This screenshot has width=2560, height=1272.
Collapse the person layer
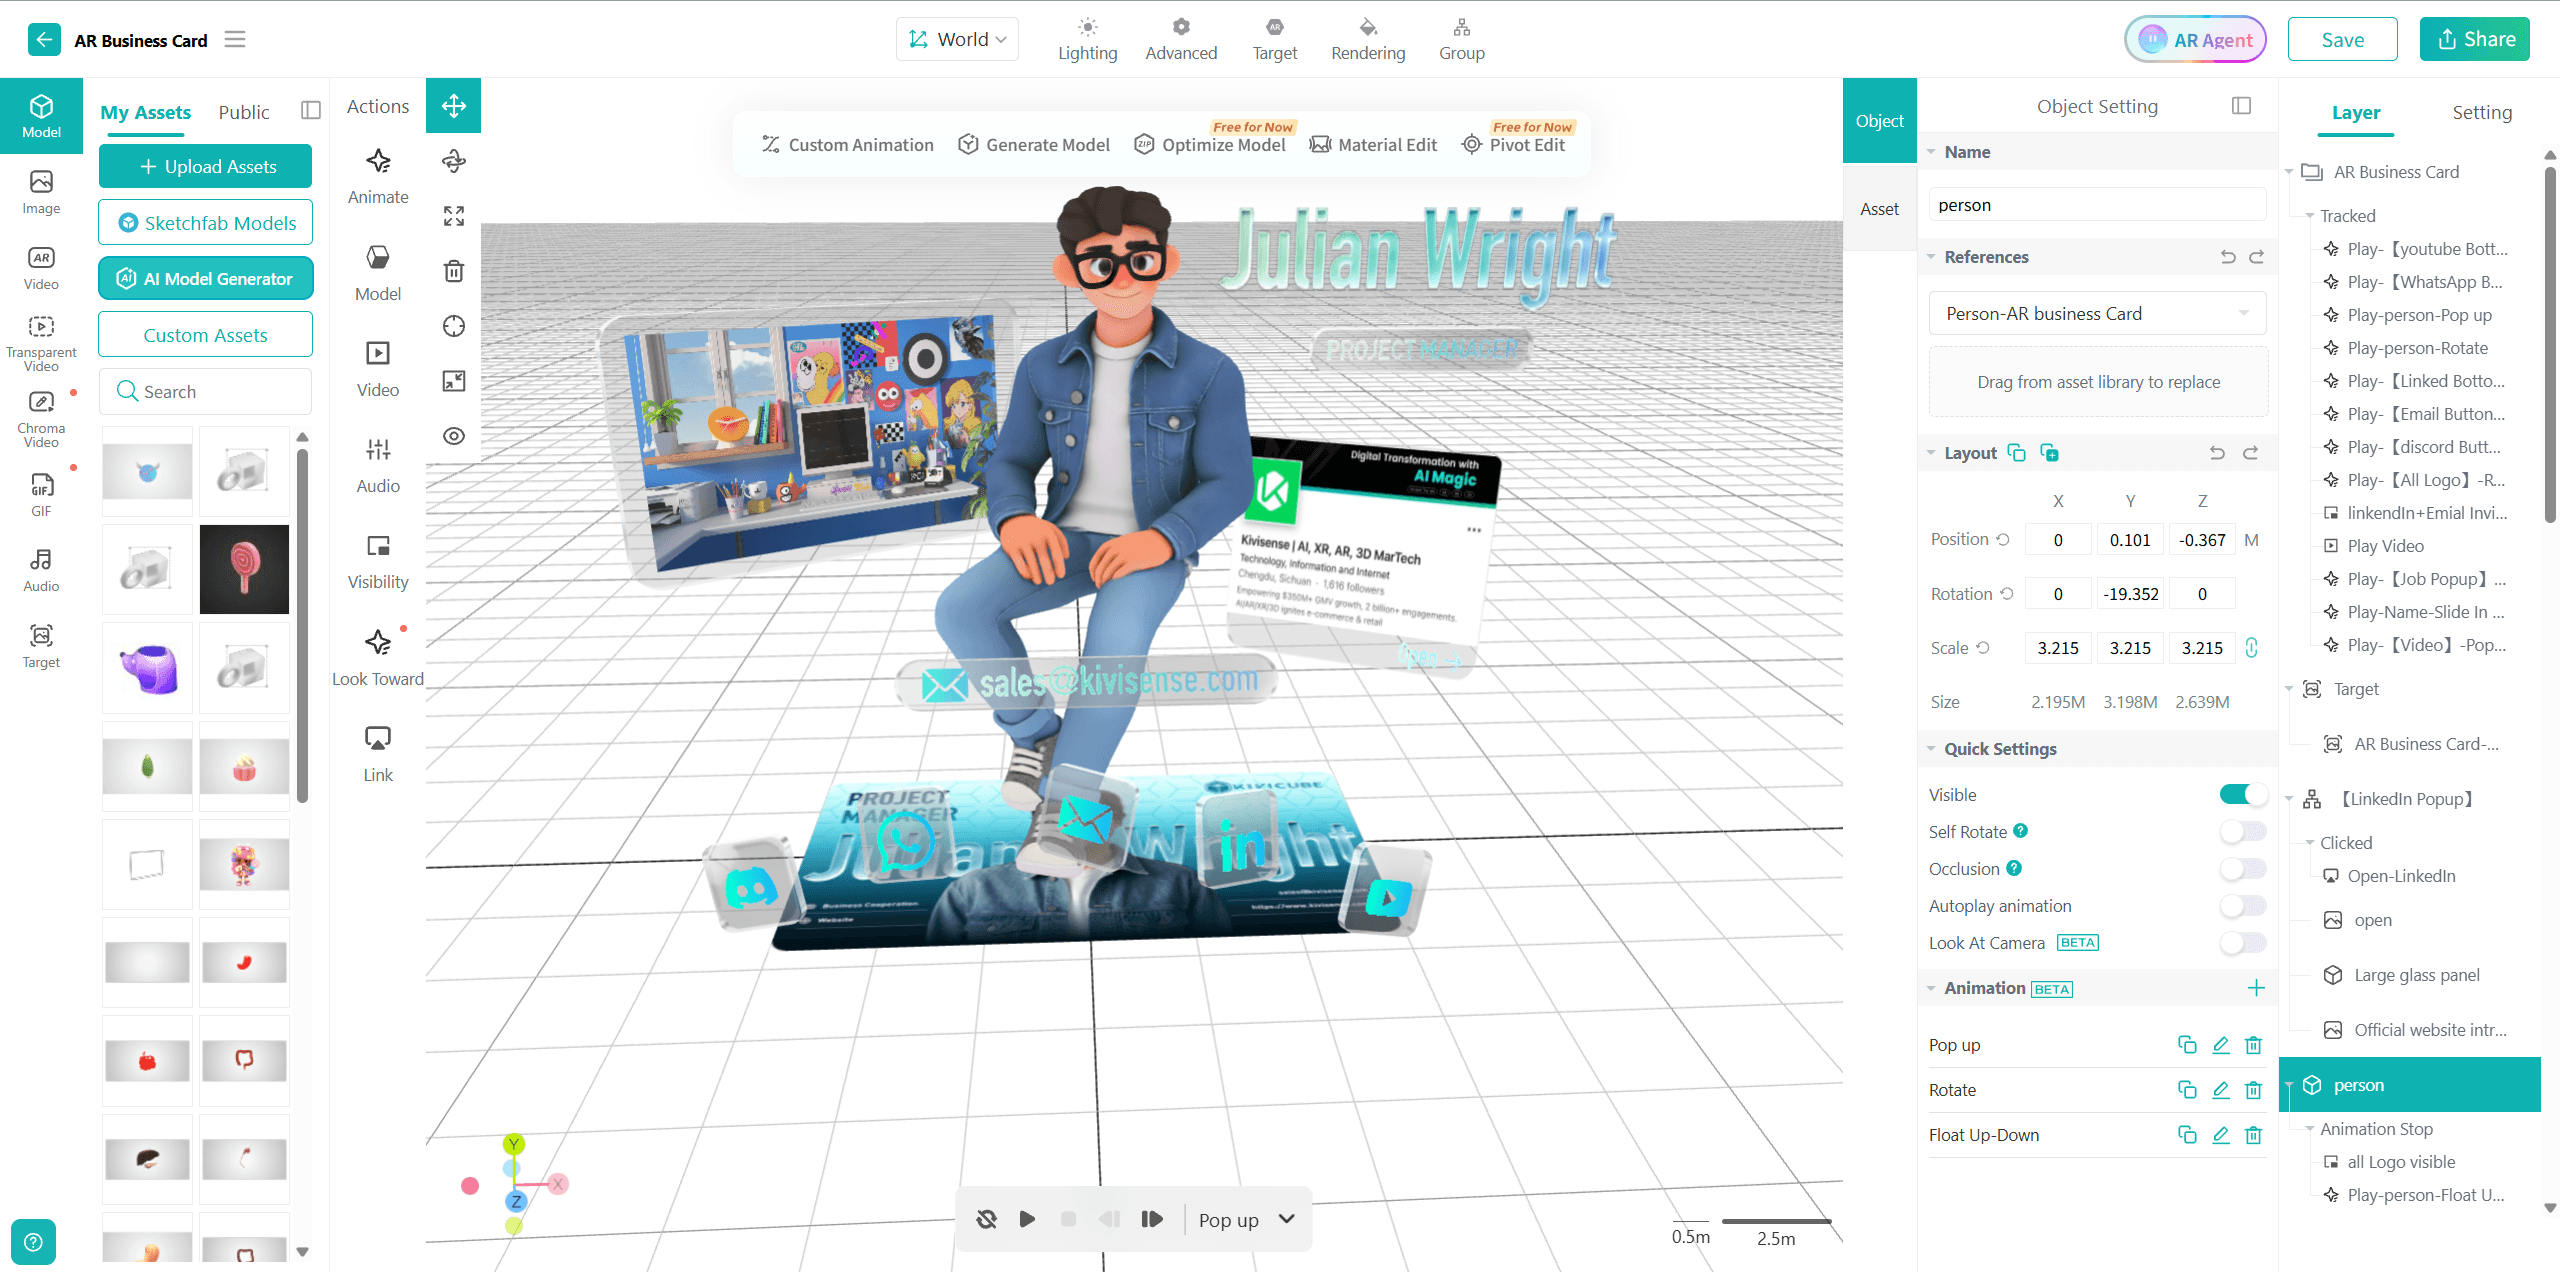pyautogui.click(x=2289, y=1085)
